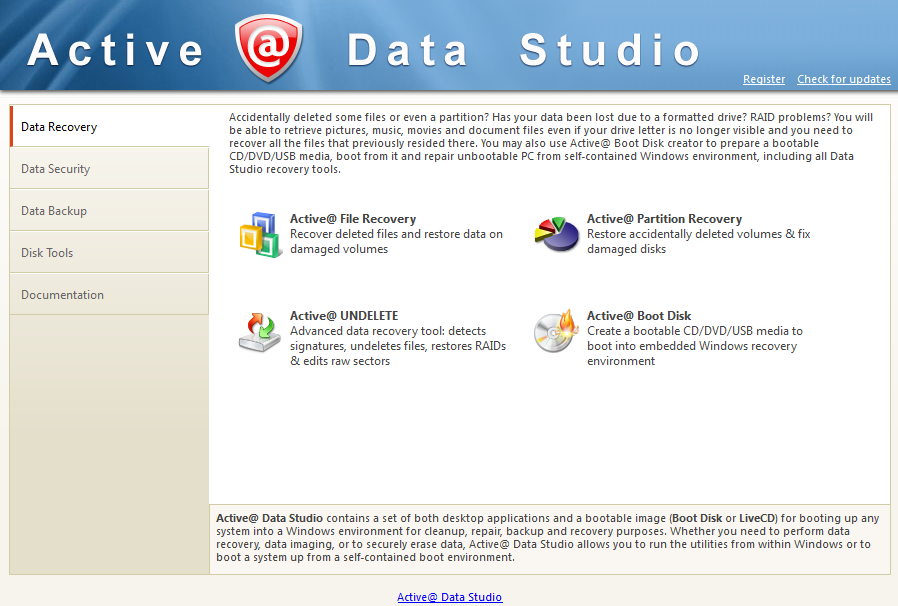This screenshot has height=606, width=898.
Task: Open the Register link
Action: pos(764,79)
